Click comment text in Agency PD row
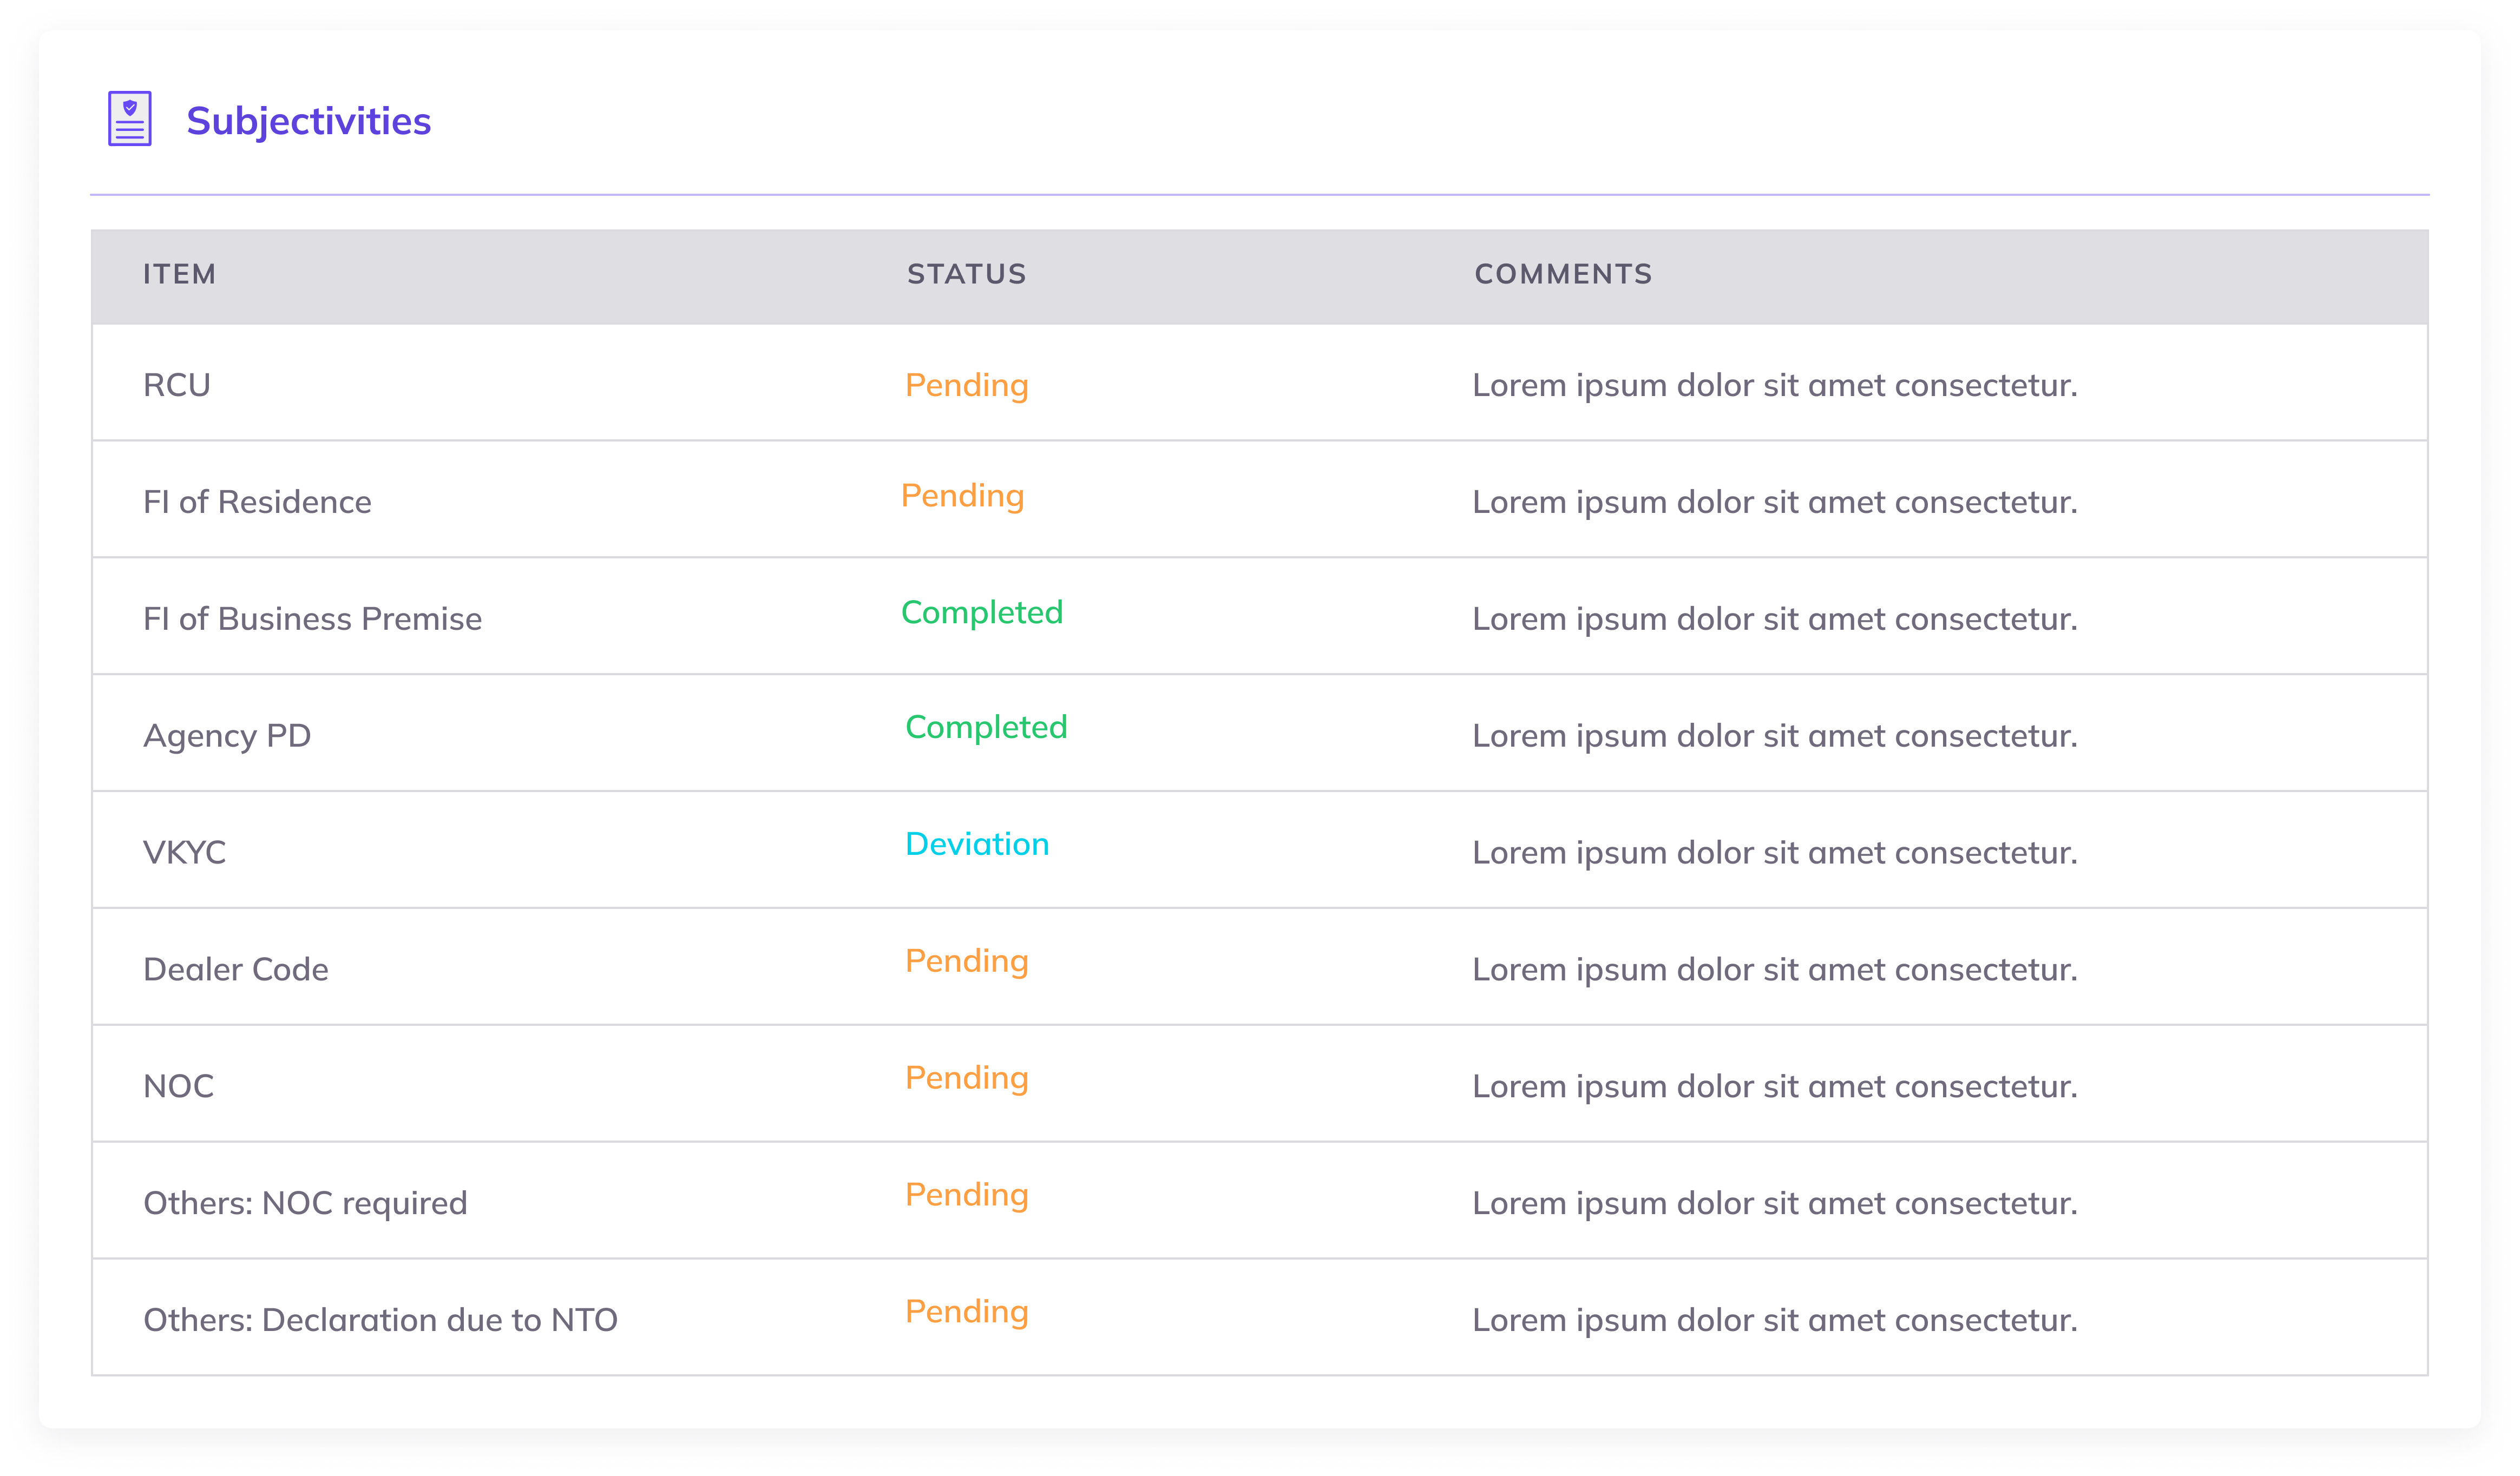Image resolution: width=2520 pixels, height=1476 pixels. click(1774, 736)
